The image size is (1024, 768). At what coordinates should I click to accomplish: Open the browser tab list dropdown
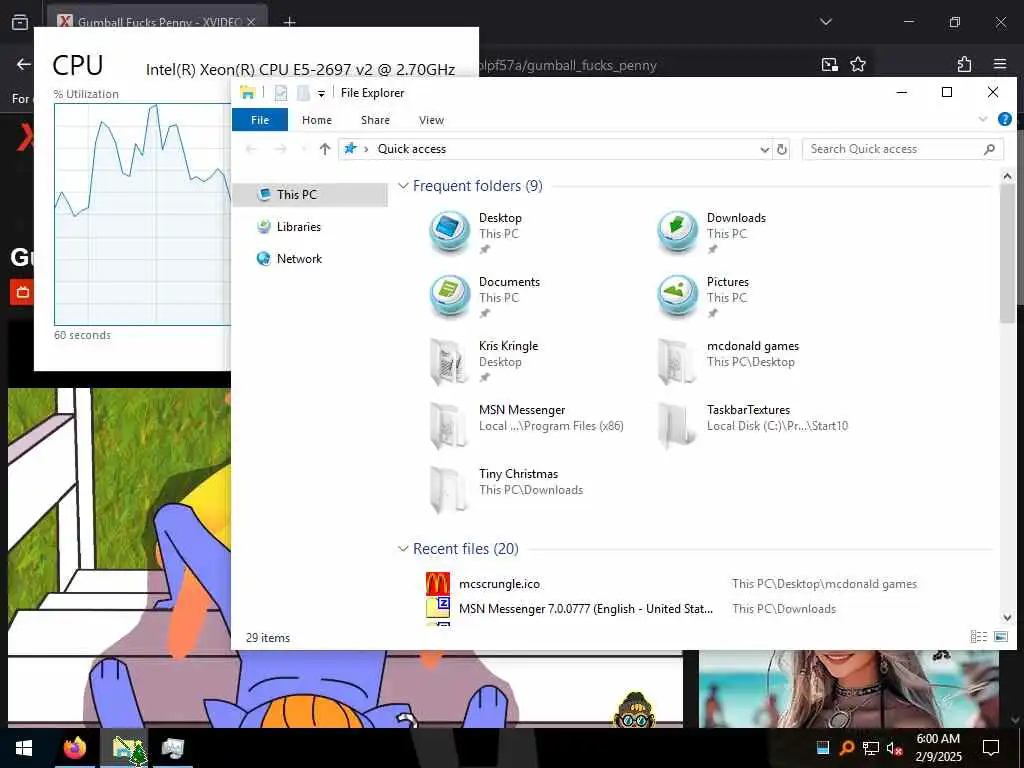pos(825,22)
